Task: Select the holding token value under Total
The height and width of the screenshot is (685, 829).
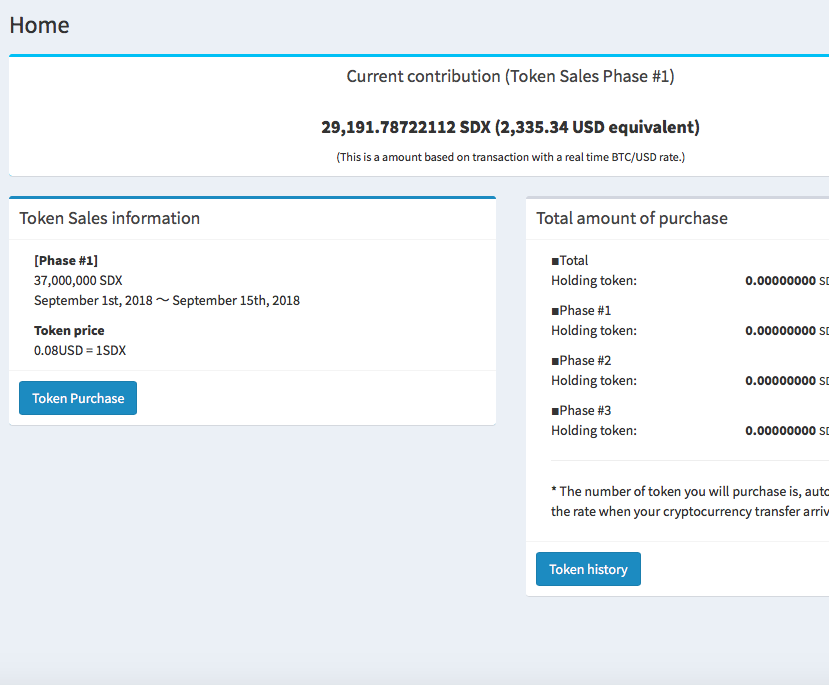Action: (780, 281)
